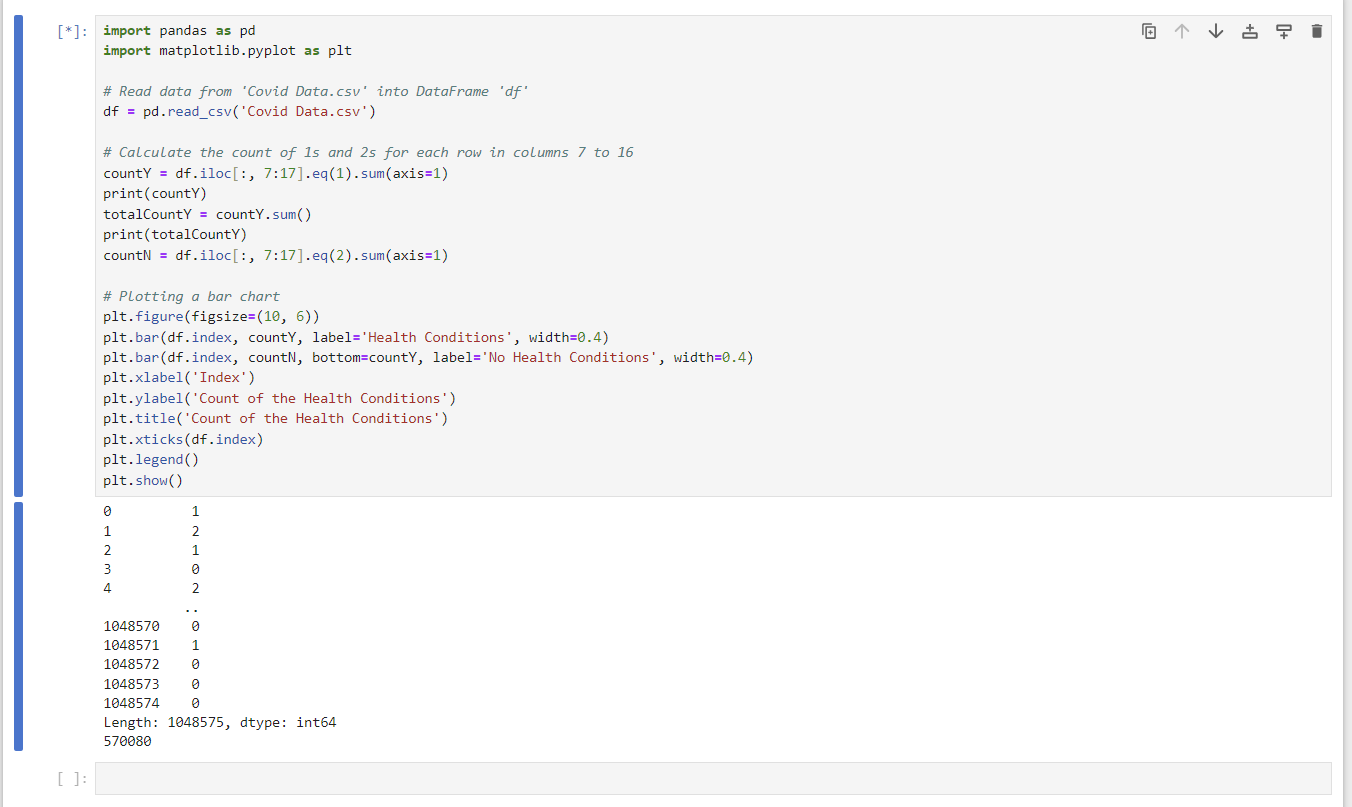Click the '# Calculate the count of 1s' comment

[x=368, y=152]
